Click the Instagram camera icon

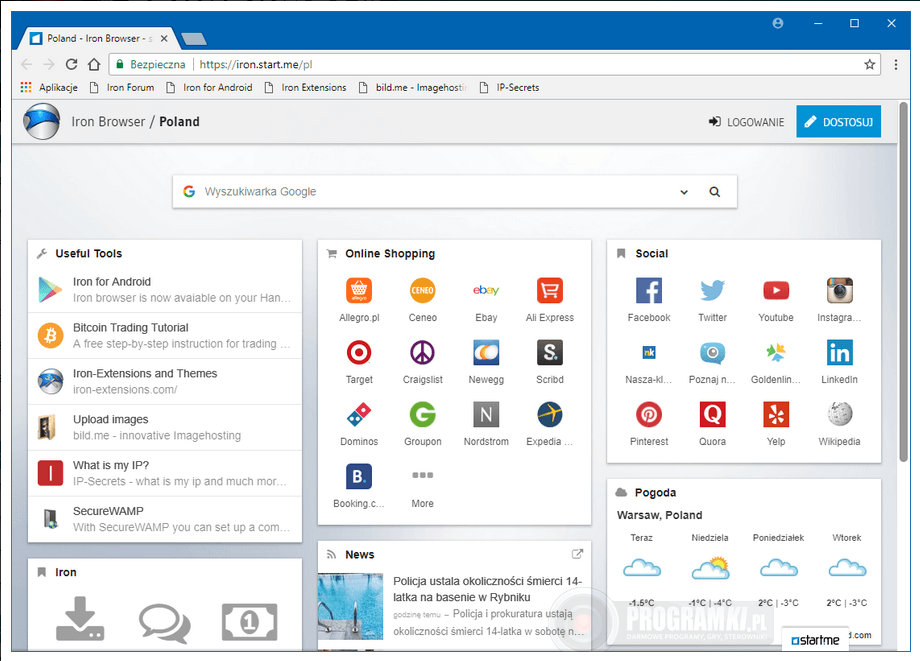[840, 290]
